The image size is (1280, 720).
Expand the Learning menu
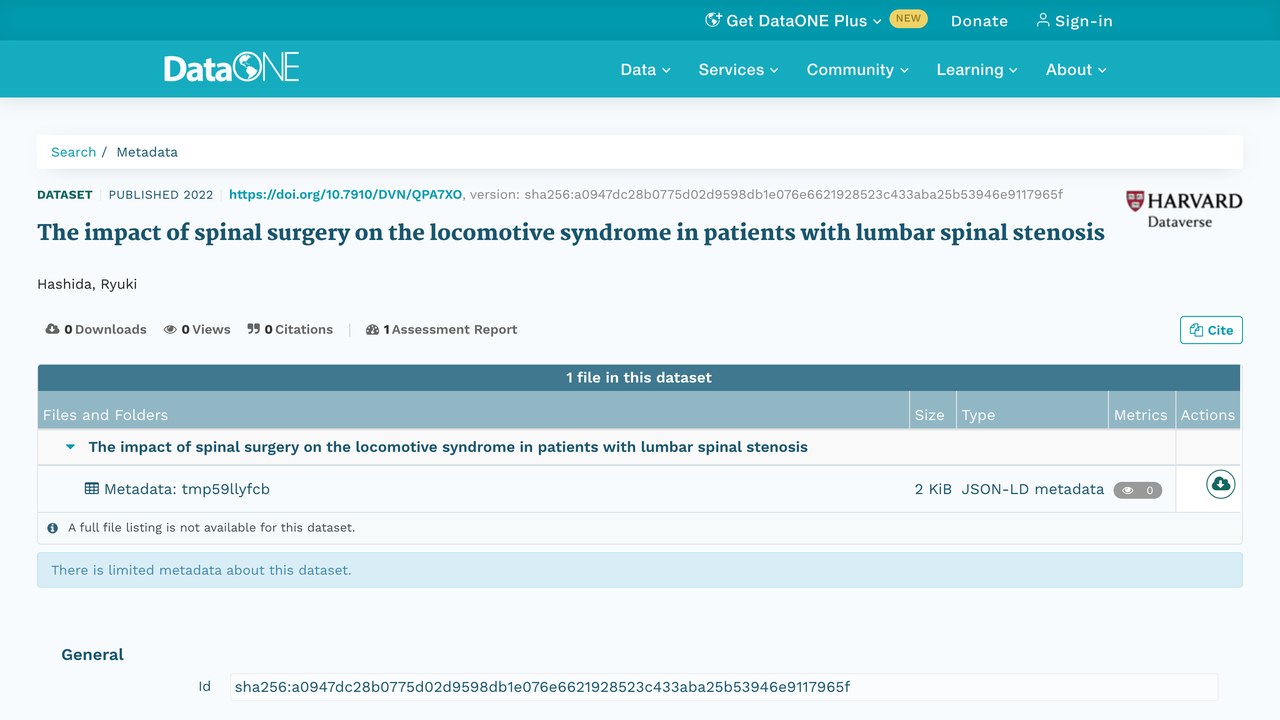pos(977,69)
